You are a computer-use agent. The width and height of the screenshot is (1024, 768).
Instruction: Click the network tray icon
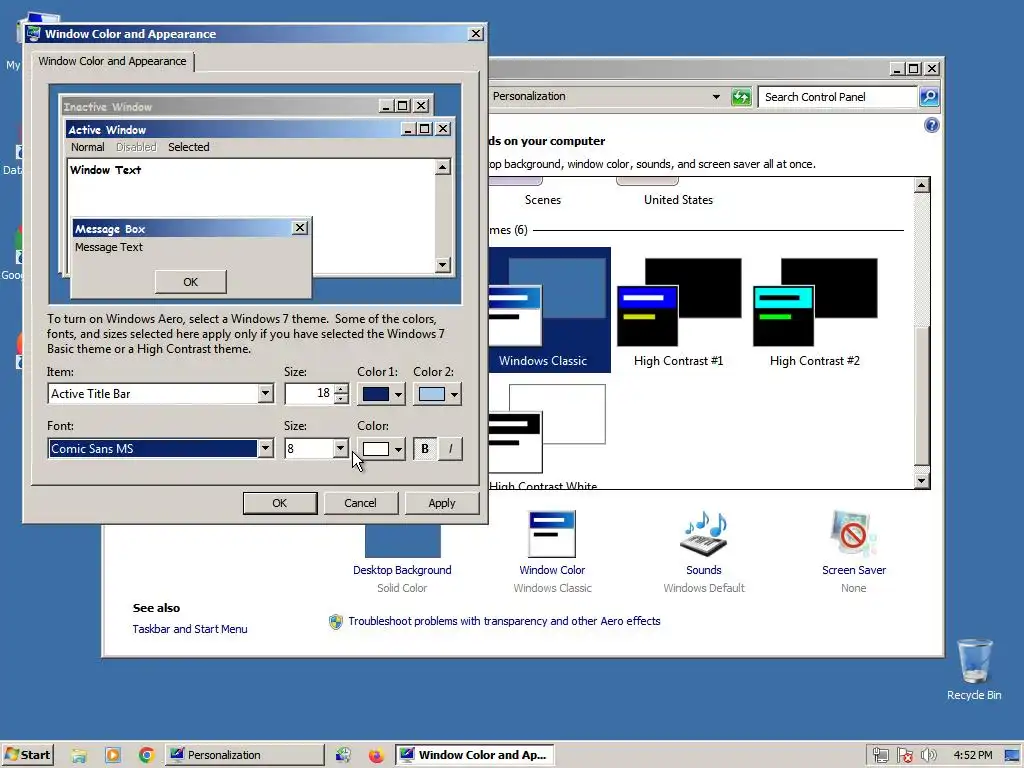(880, 756)
